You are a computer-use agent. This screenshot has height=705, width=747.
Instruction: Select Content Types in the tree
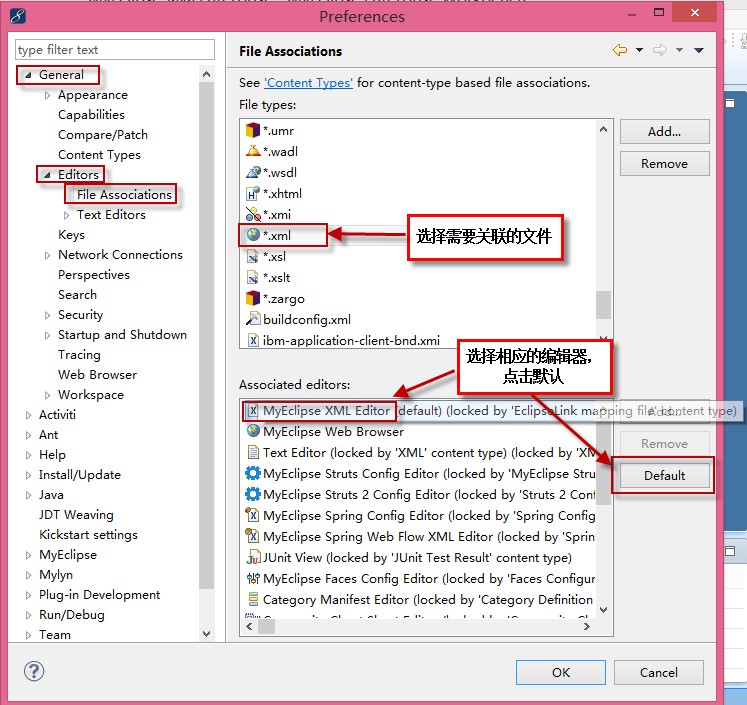coord(99,155)
